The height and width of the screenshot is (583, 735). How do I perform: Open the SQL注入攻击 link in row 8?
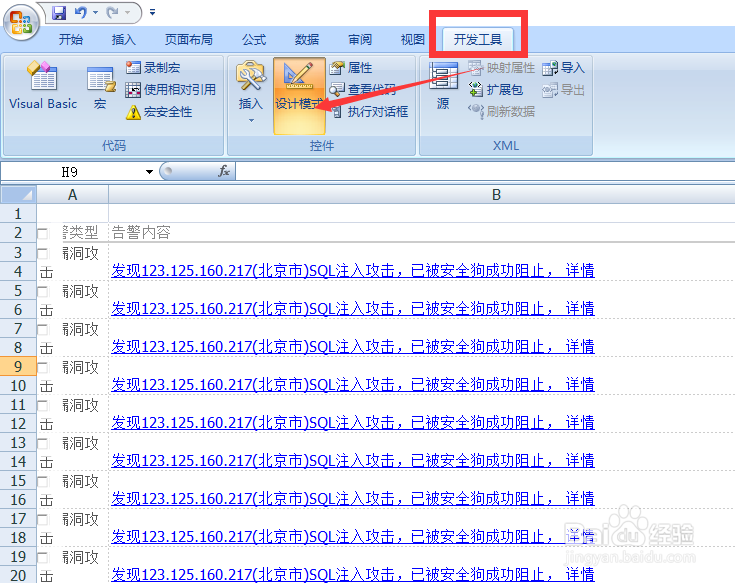coord(353,346)
